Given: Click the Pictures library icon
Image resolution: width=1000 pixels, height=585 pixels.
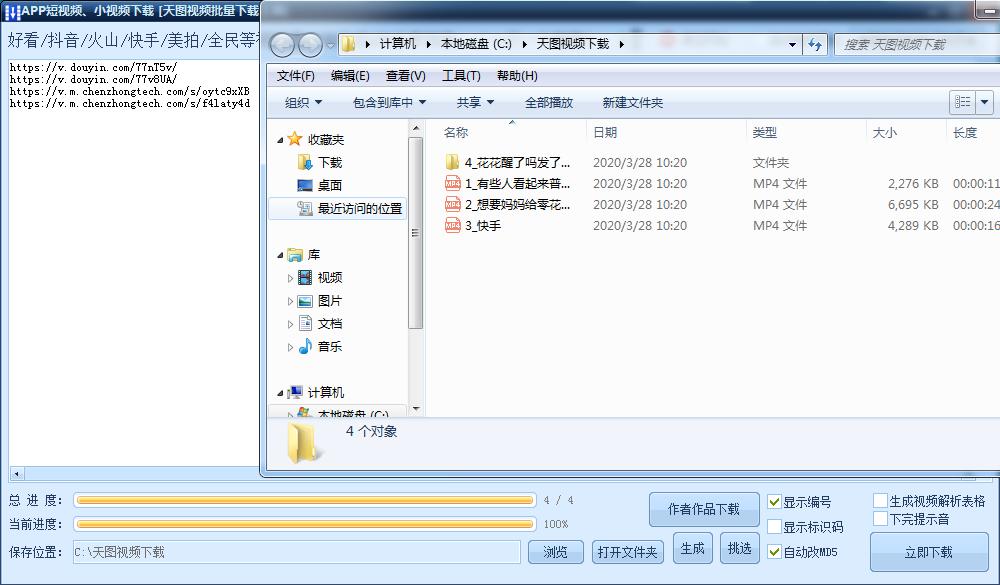Looking at the screenshot, I should [305, 300].
